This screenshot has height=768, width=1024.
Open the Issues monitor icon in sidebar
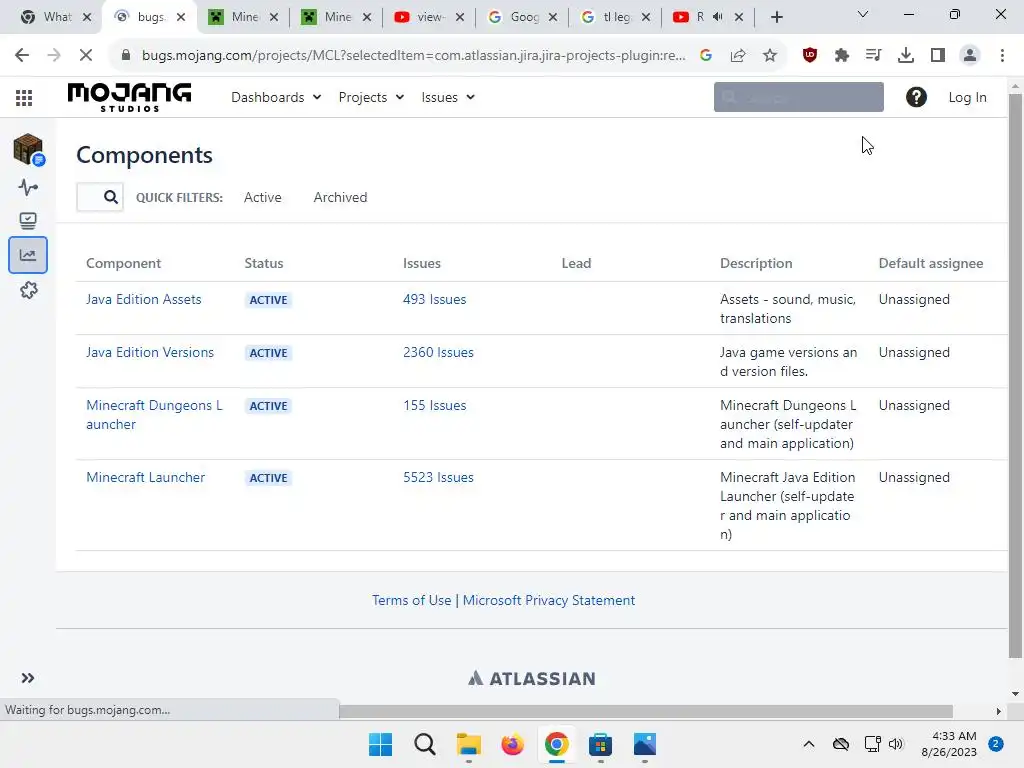click(x=28, y=221)
